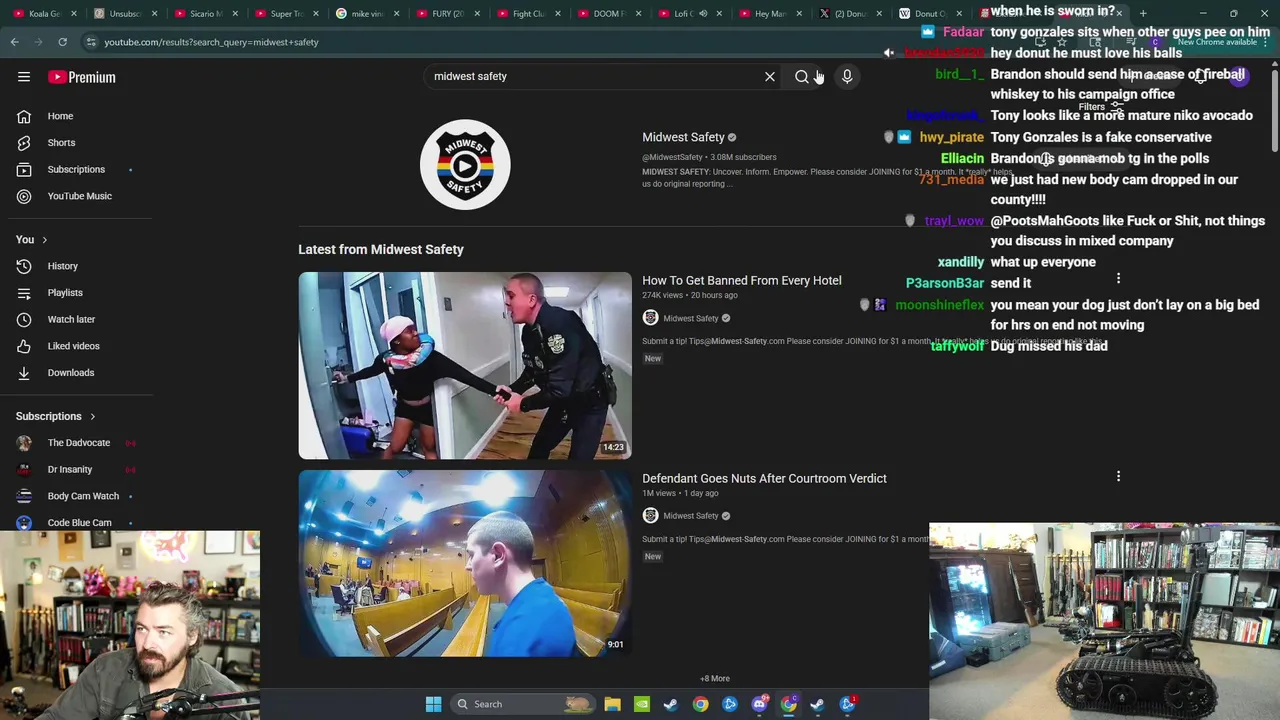The image size is (1280, 720).
Task: Open the YouTube guide hamburger menu
Action: coord(24,77)
